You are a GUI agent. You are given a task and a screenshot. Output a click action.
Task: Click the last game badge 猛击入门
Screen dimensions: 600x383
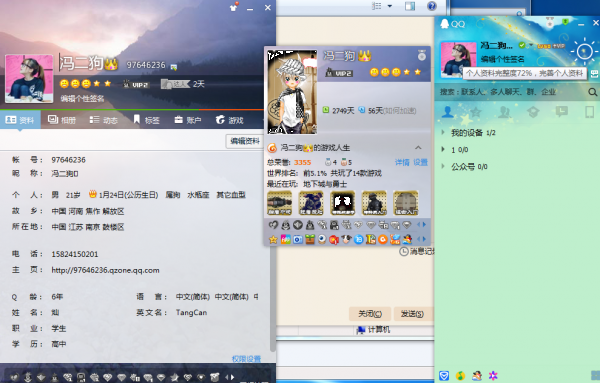click(x=406, y=203)
